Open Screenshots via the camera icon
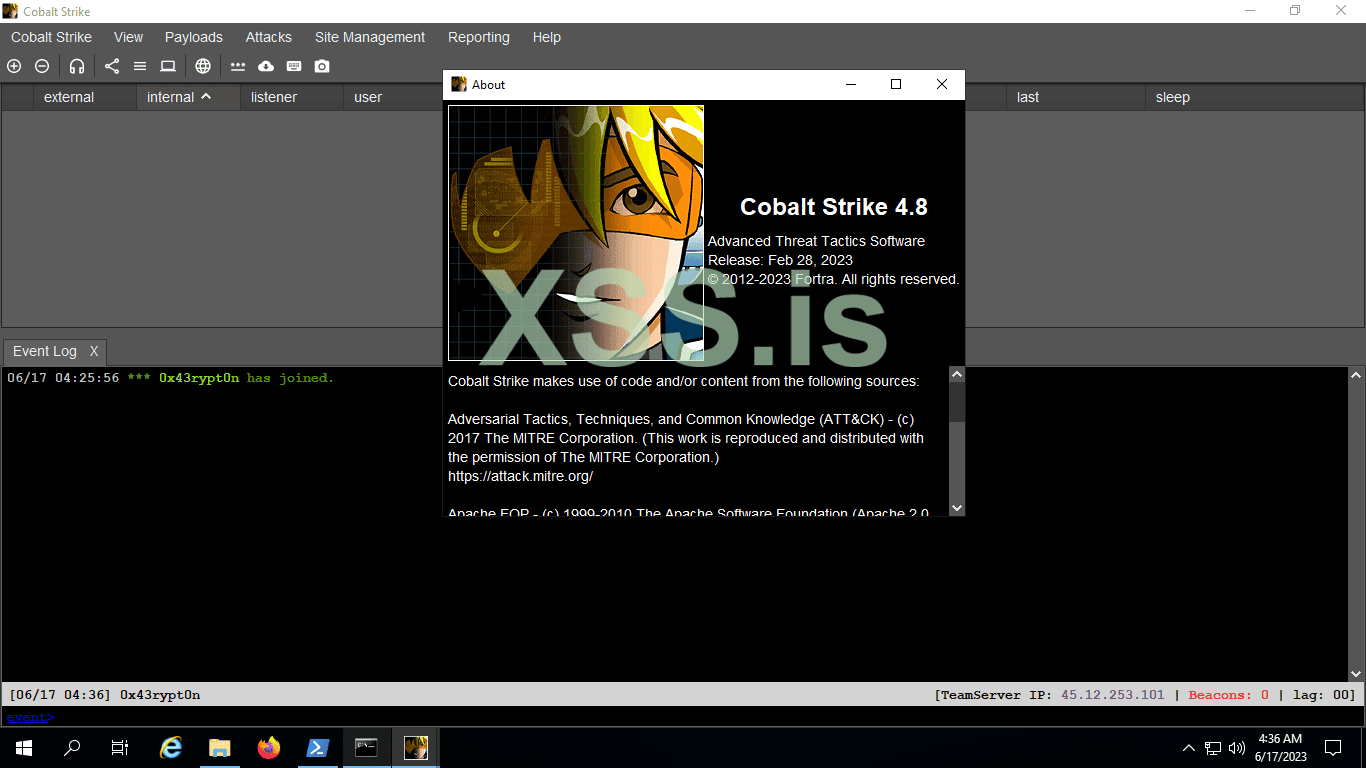1366x768 pixels. point(322,66)
